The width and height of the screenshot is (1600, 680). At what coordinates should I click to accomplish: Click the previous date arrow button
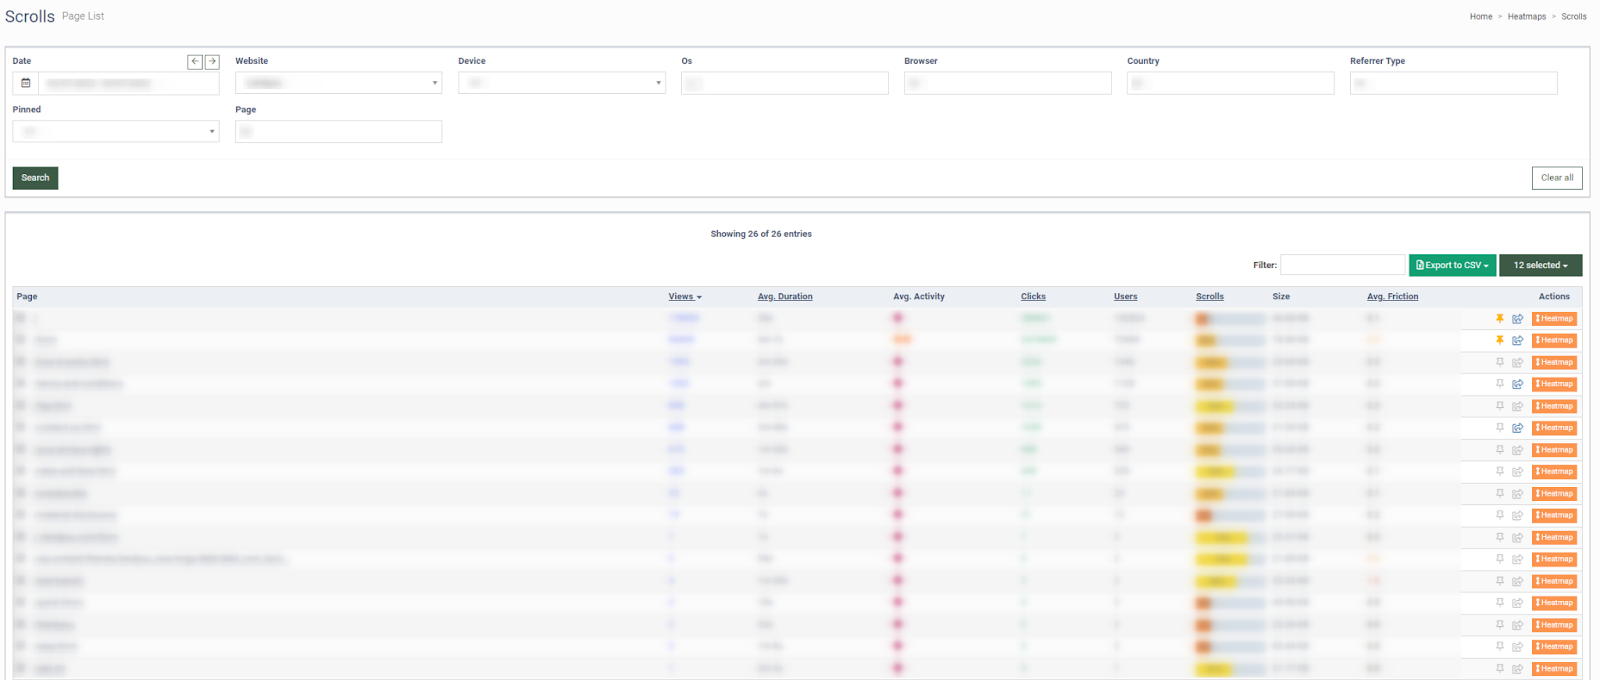[x=195, y=62]
